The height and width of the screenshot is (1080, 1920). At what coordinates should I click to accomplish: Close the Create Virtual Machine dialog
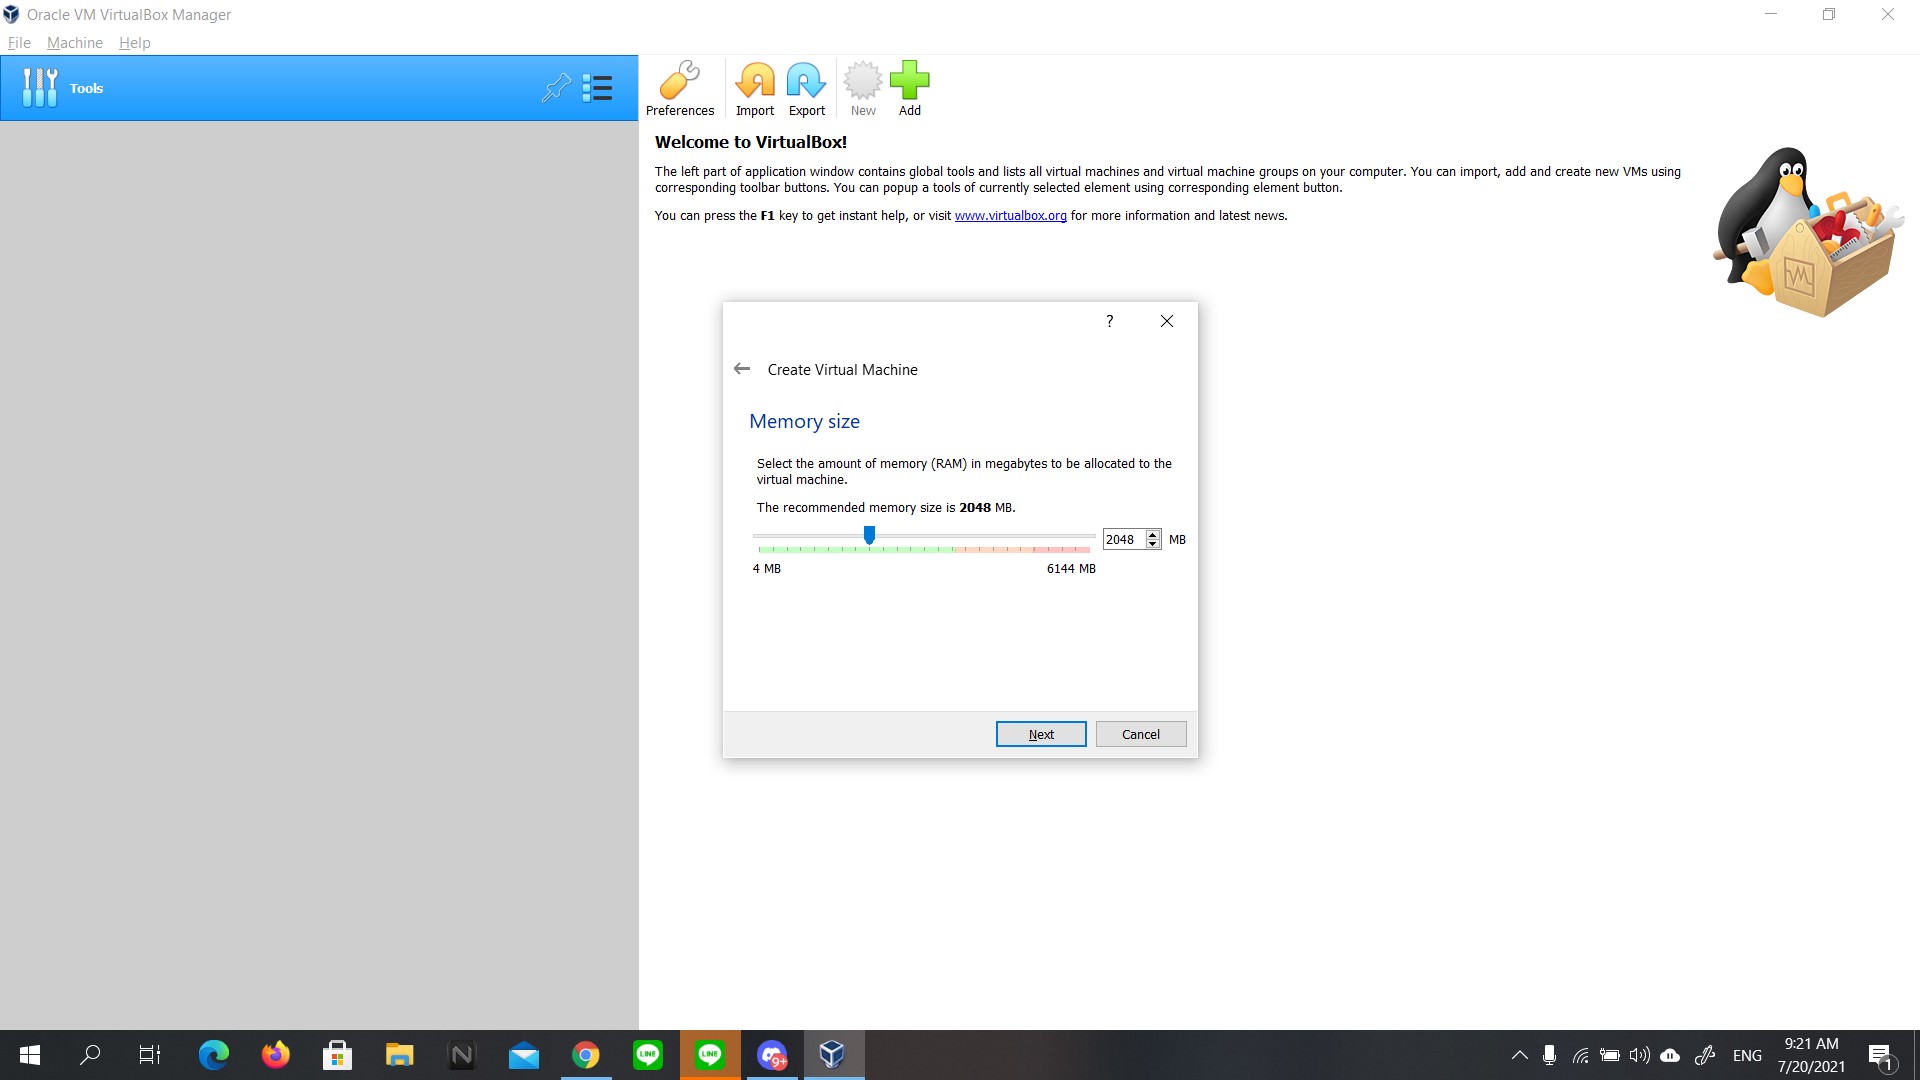pyautogui.click(x=1167, y=321)
